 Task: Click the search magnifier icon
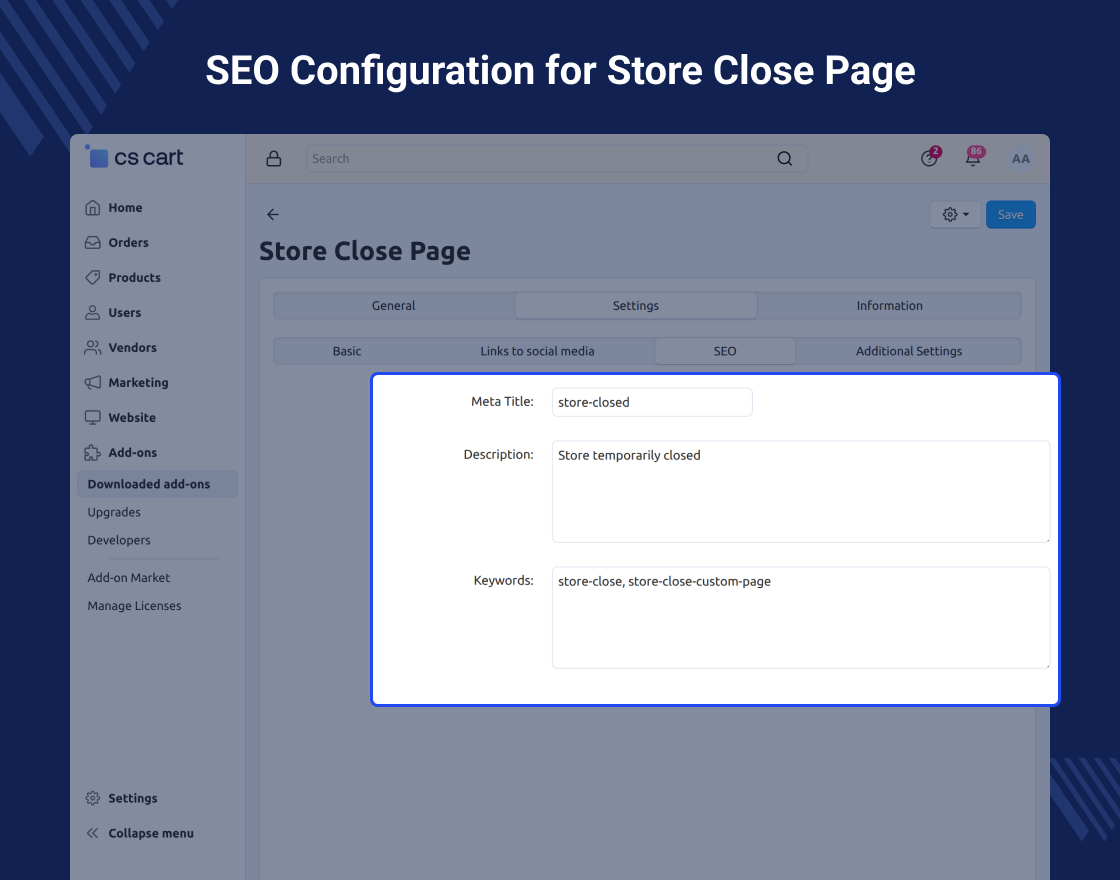[784, 159]
